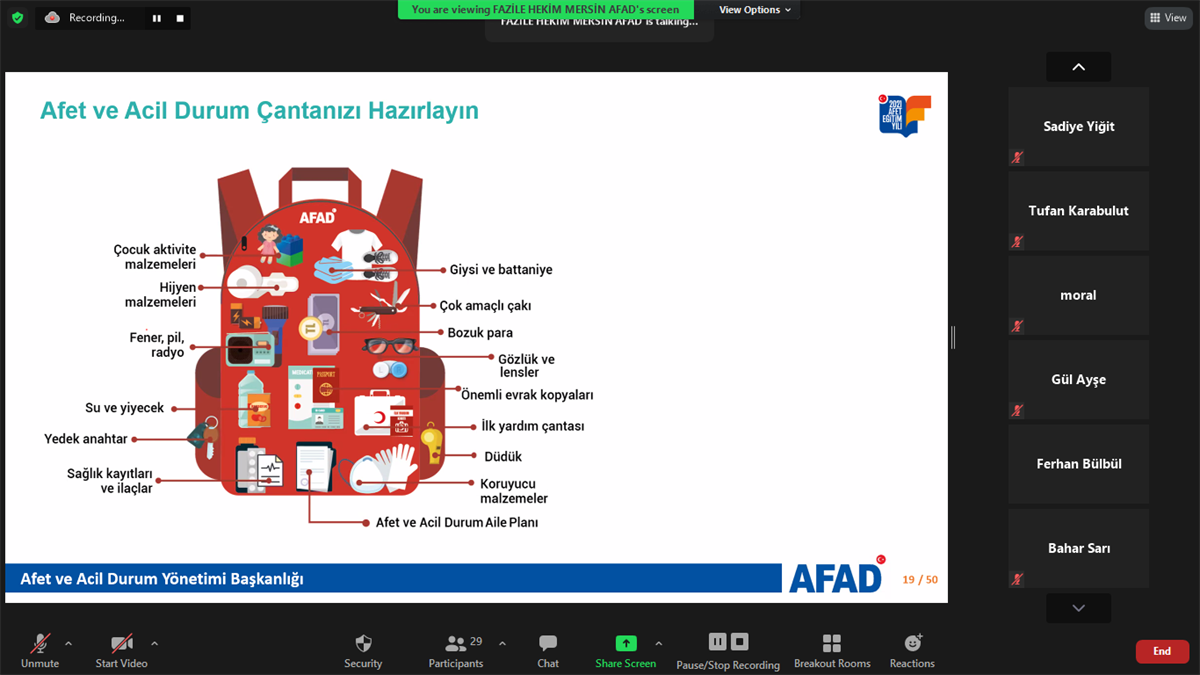Expand audio options arrow next to Unmute

tap(69, 643)
